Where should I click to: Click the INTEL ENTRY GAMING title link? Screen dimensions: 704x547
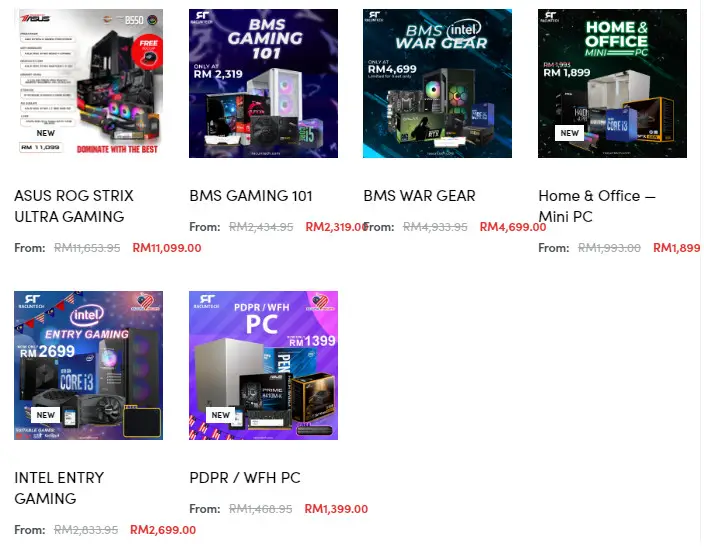pos(59,488)
